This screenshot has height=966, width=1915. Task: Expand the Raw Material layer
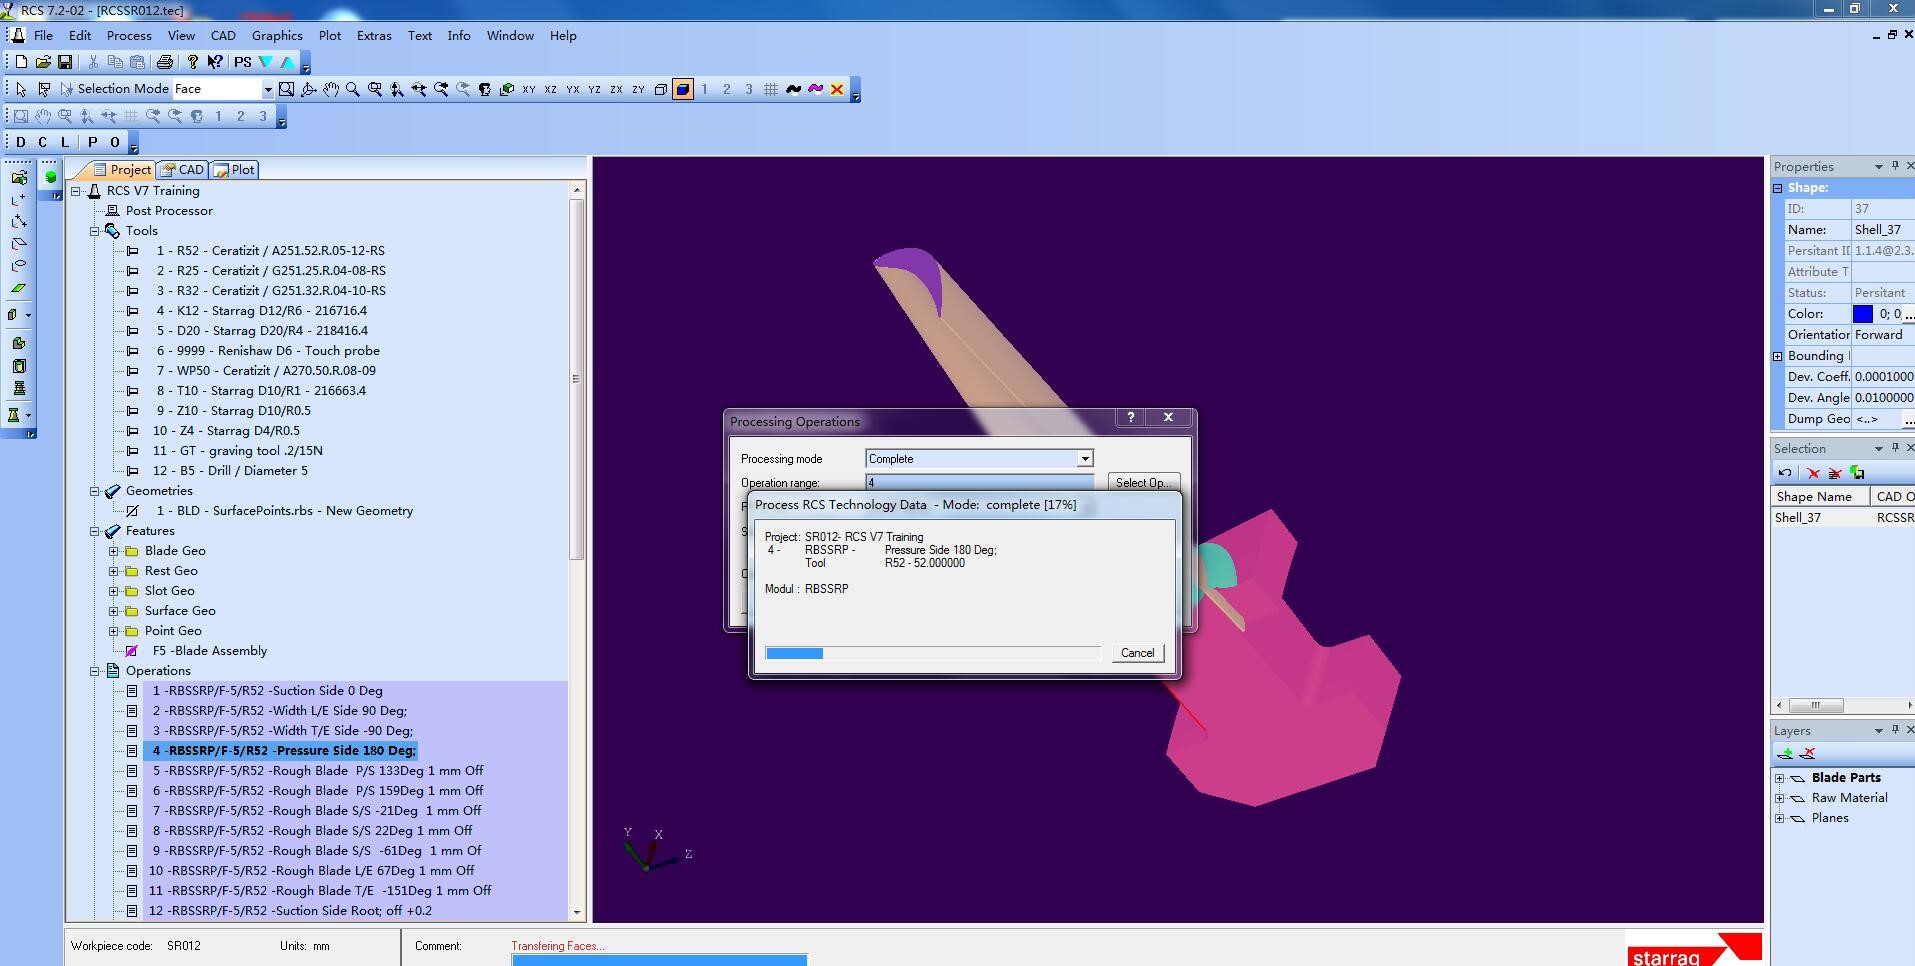click(x=1780, y=798)
